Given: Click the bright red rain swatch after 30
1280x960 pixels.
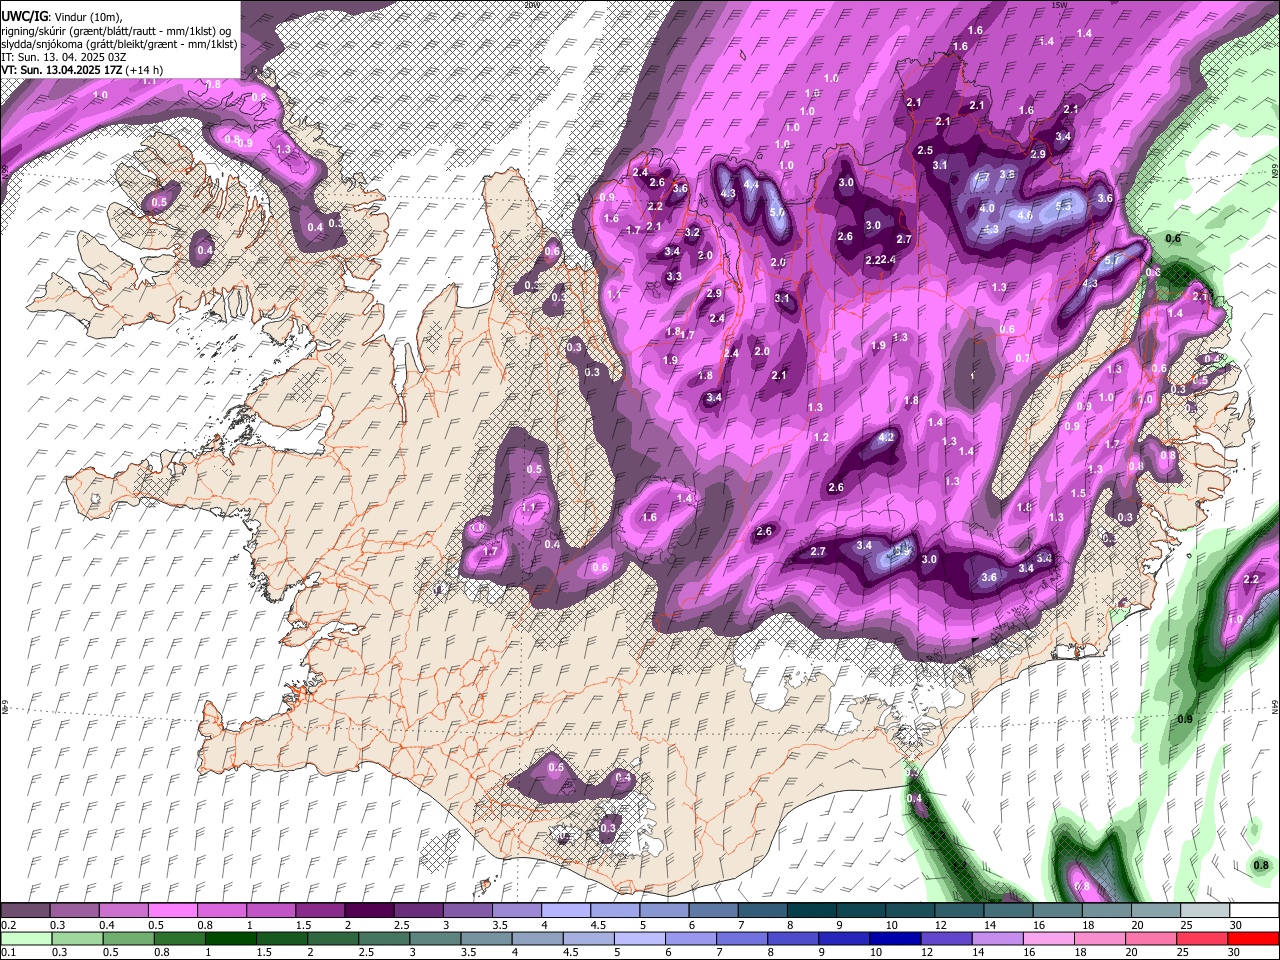Looking at the screenshot, I should click(x=1254, y=938).
